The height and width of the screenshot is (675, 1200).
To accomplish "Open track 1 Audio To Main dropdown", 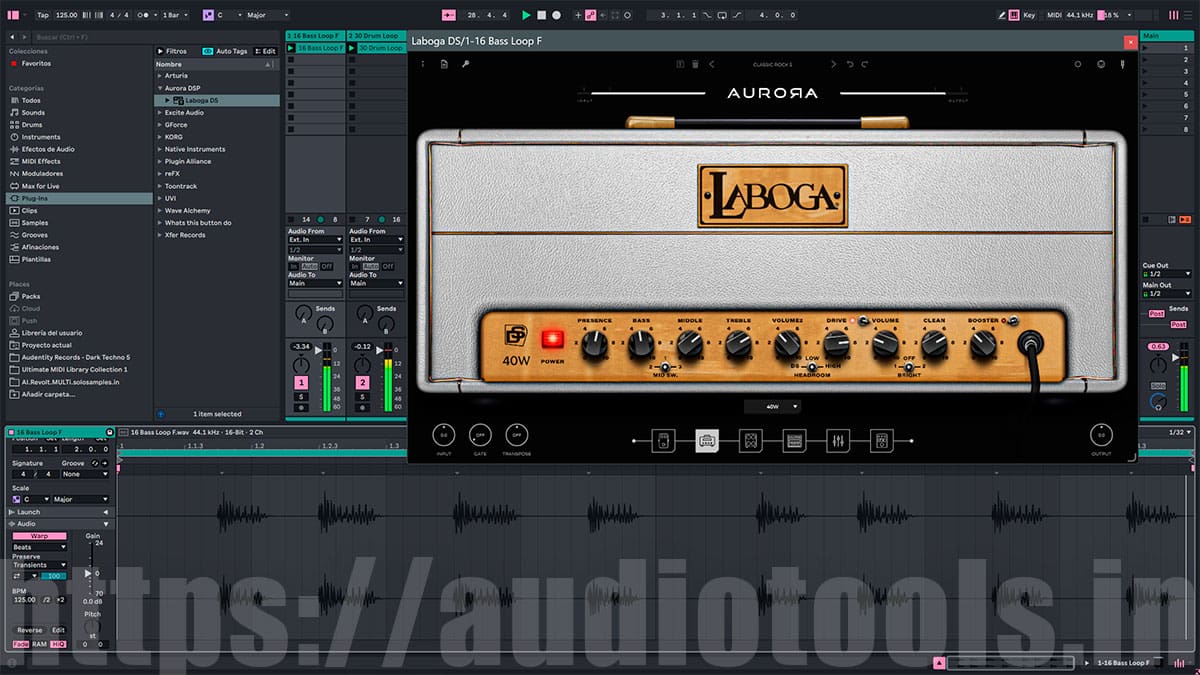I will (315, 283).
